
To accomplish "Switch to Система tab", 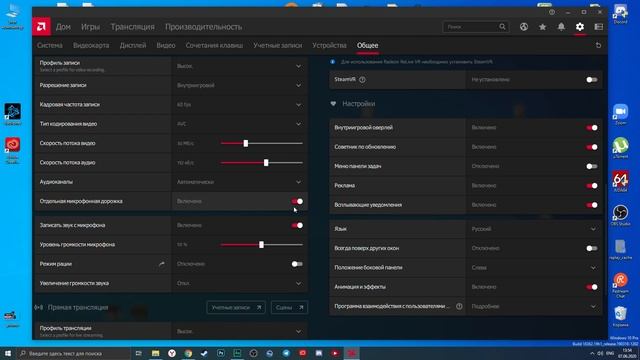I will [x=50, y=45].
